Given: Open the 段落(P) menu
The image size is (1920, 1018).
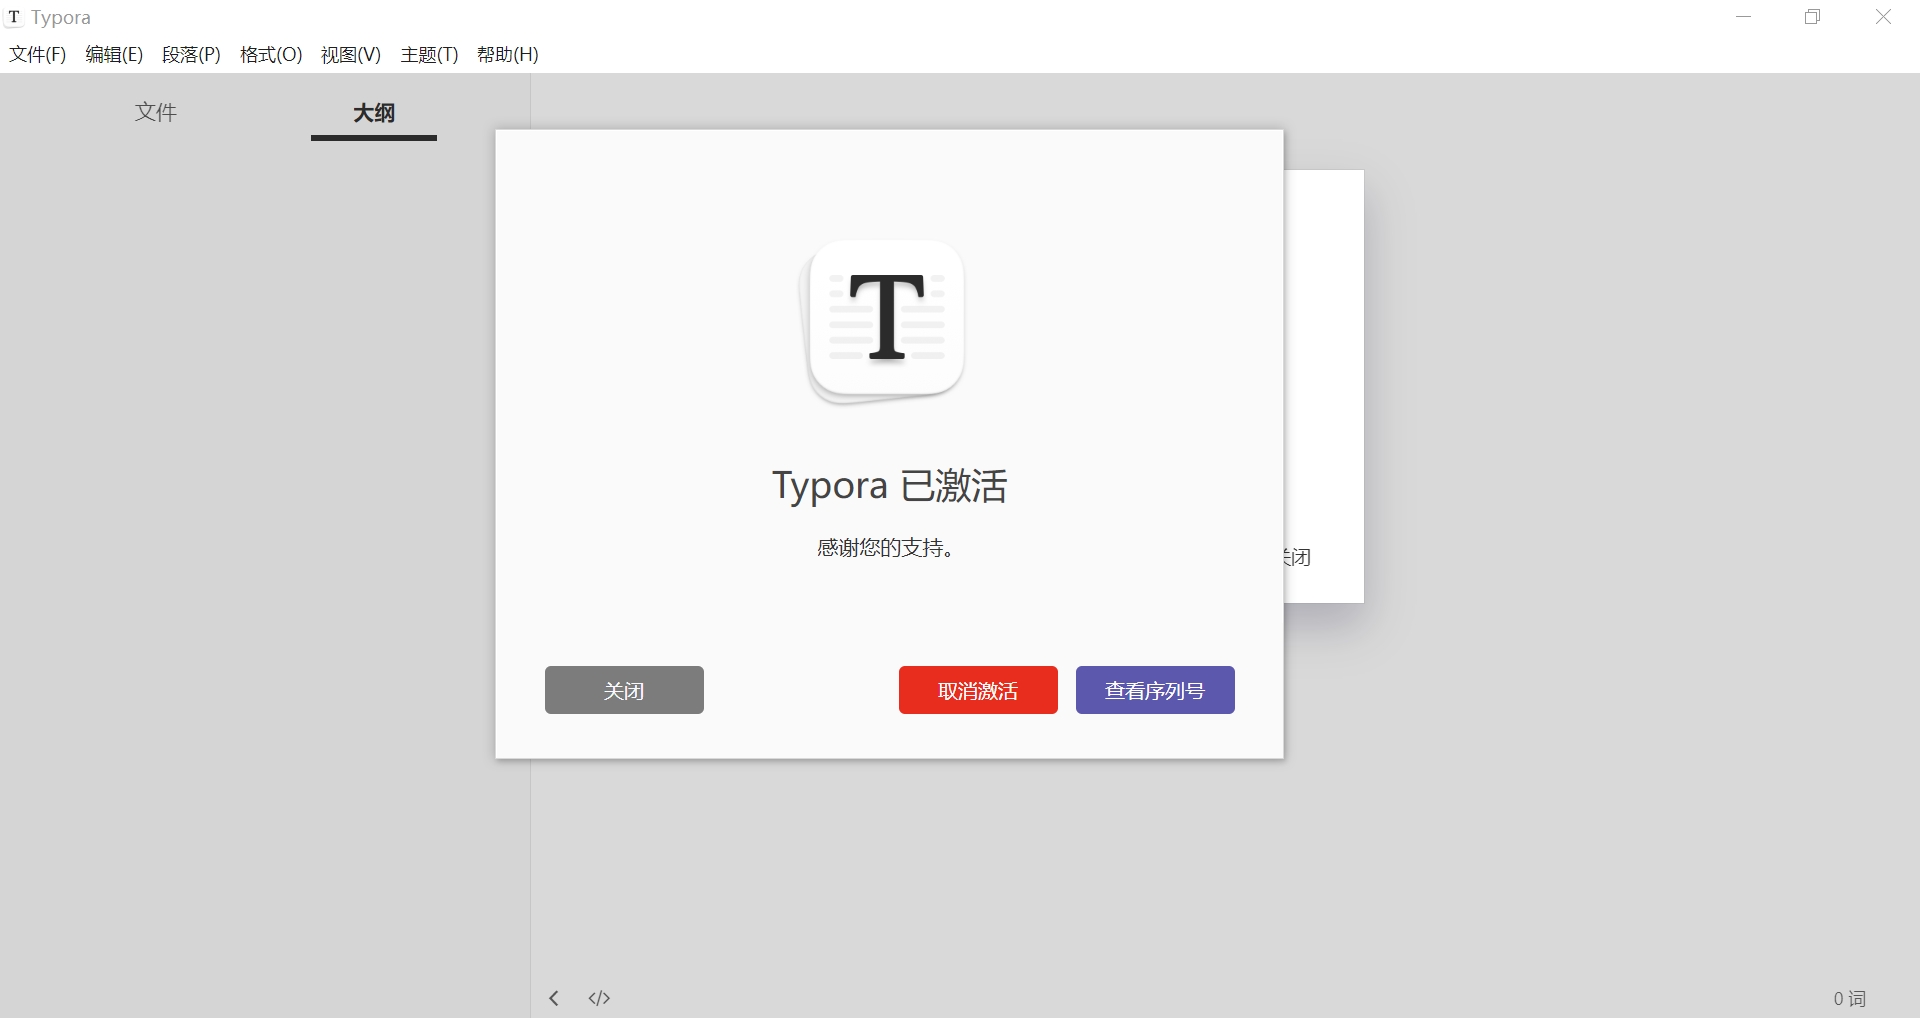Looking at the screenshot, I should [x=191, y=55].
